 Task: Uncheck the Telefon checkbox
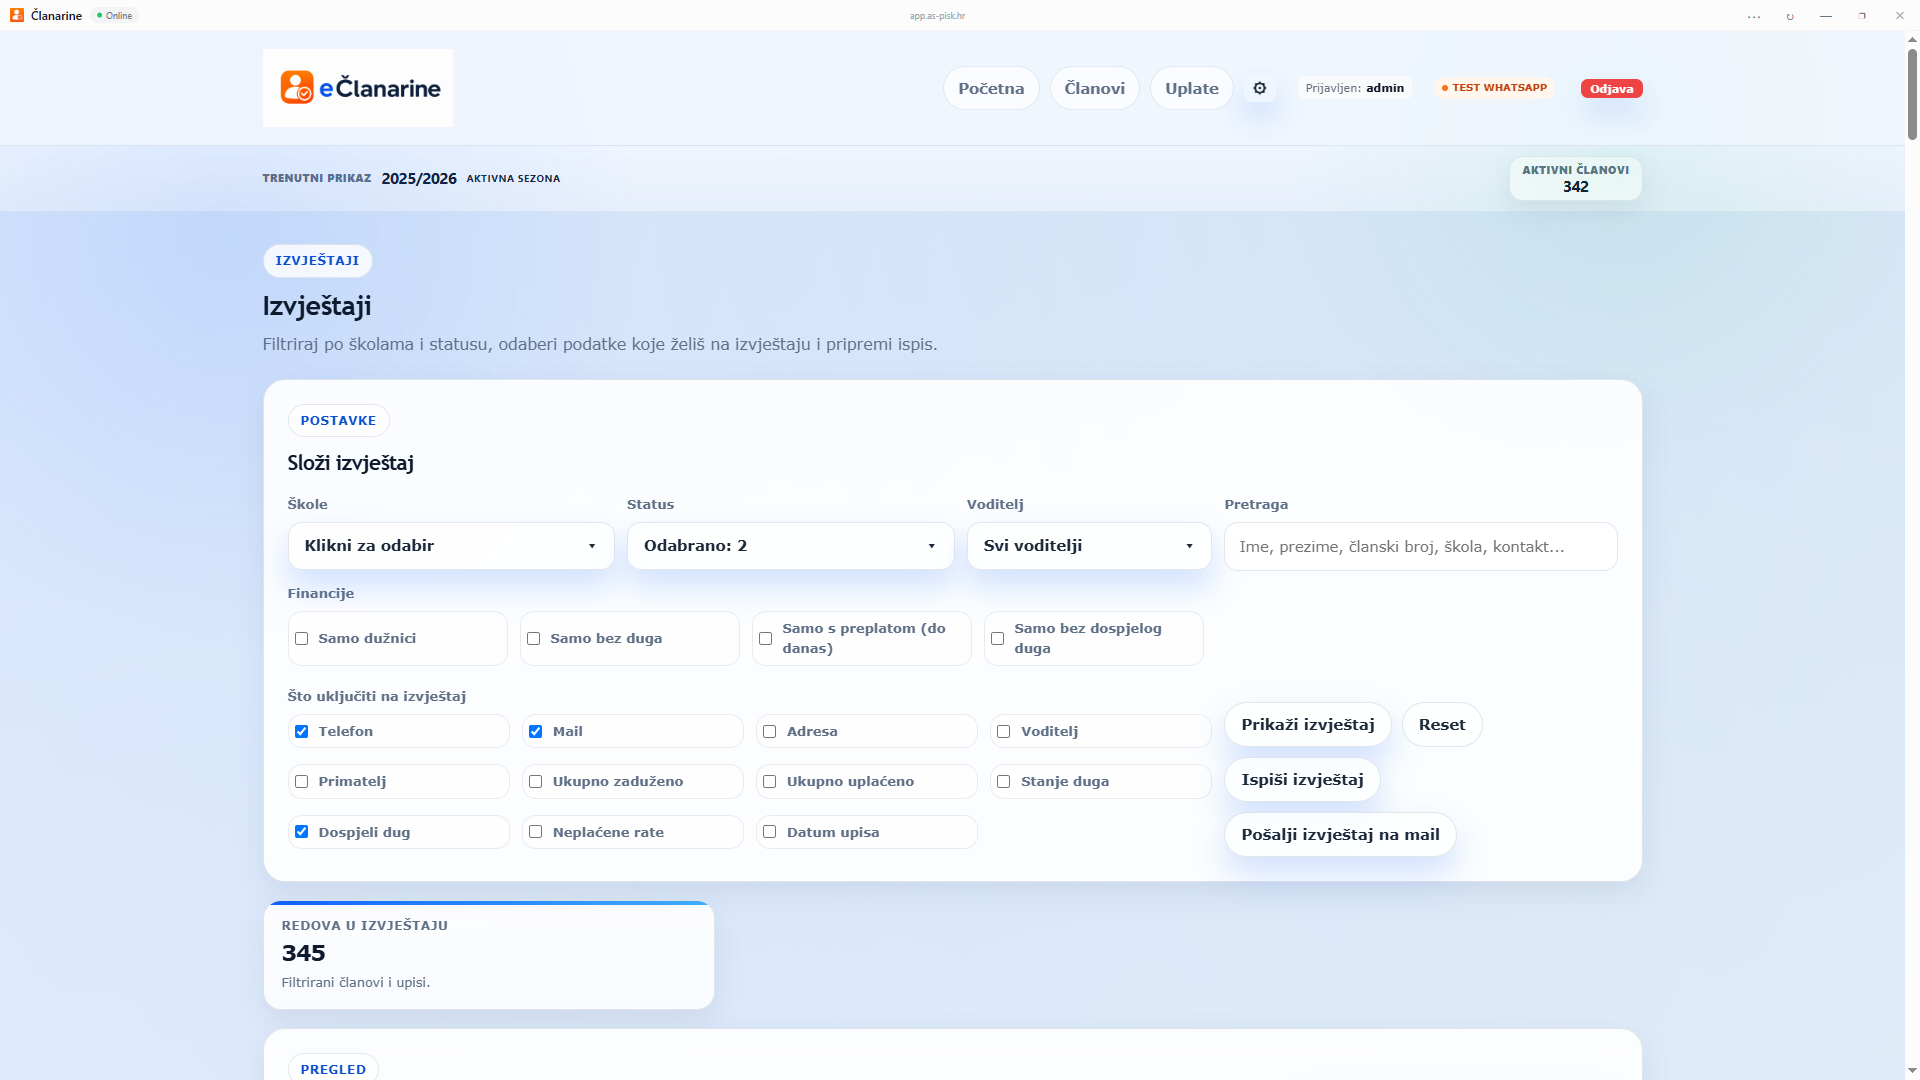point(301,731)
